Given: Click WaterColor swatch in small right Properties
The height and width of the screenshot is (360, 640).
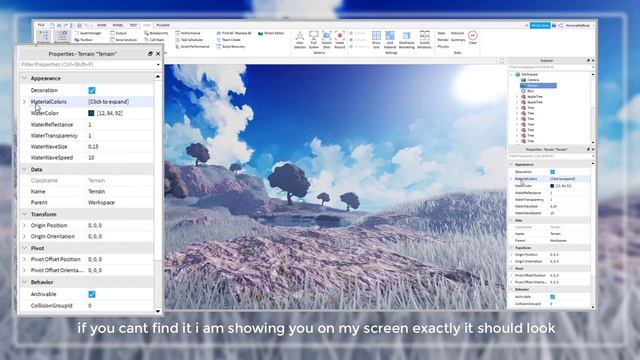Looking at the screenshot, I should (x=552, y=186).
